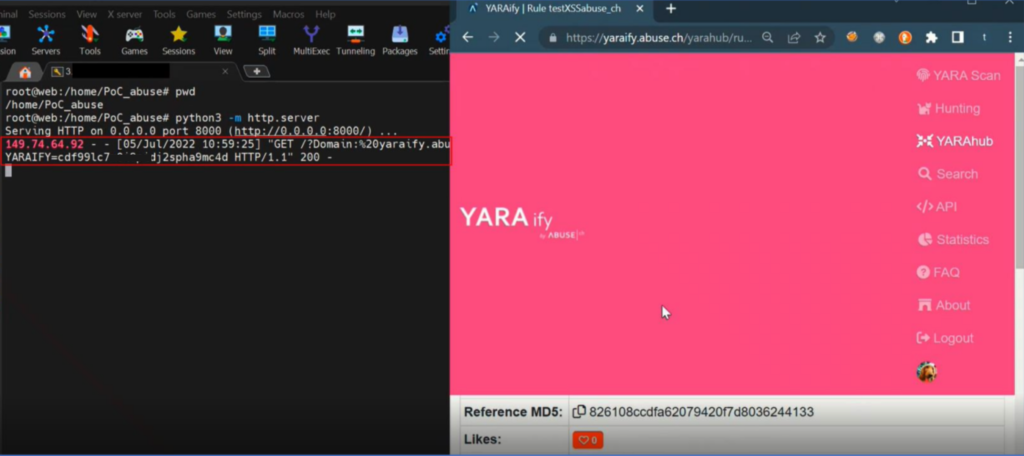Viewport: 1024px width, 456px height.
Task: Launch MultiExec mode icon
Action: pos(312,41)
